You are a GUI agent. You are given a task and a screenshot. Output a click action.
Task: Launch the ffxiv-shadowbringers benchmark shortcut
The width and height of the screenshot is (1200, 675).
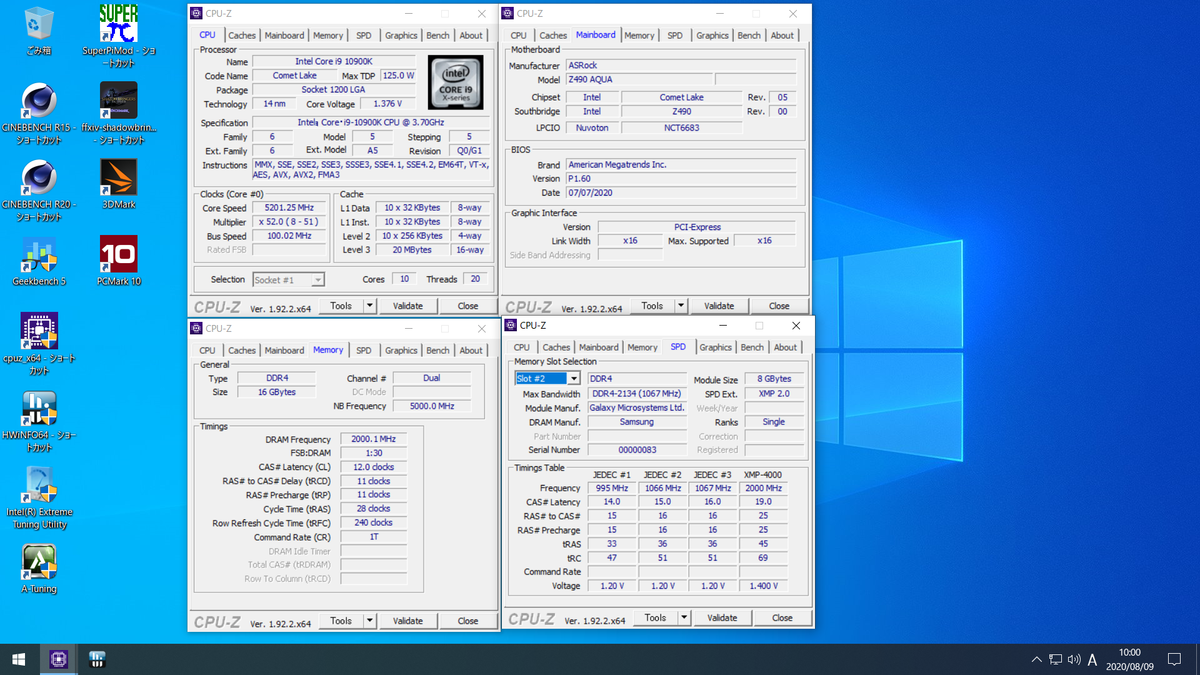click(119, 113)
